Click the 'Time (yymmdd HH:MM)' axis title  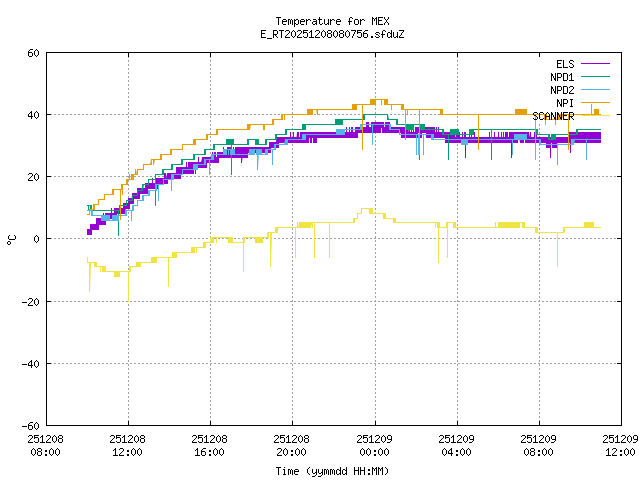click(x=331, y=470)
